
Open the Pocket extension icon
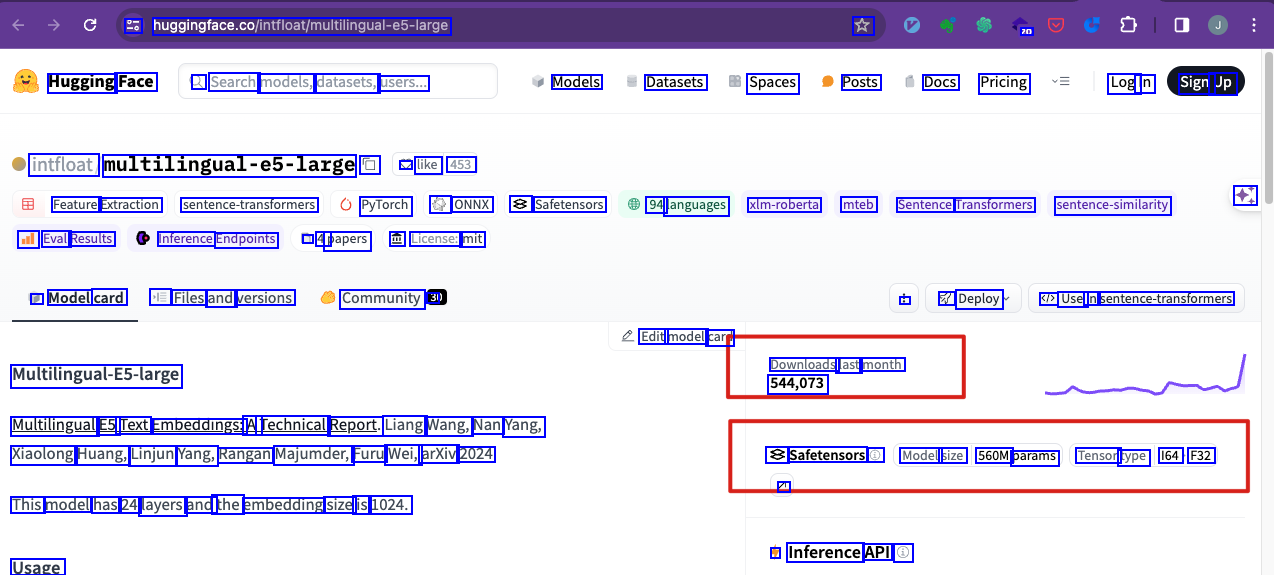coord(1055,25)
